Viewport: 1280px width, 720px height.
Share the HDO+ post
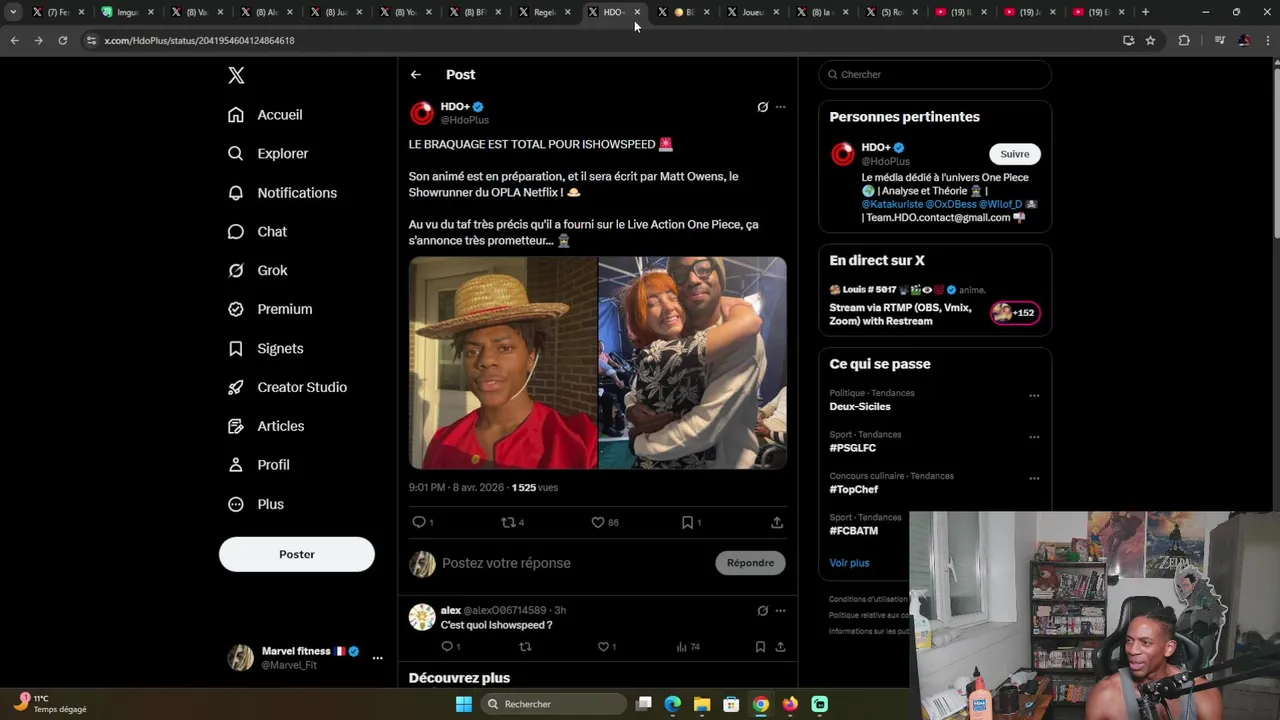[x=777, y=523]
